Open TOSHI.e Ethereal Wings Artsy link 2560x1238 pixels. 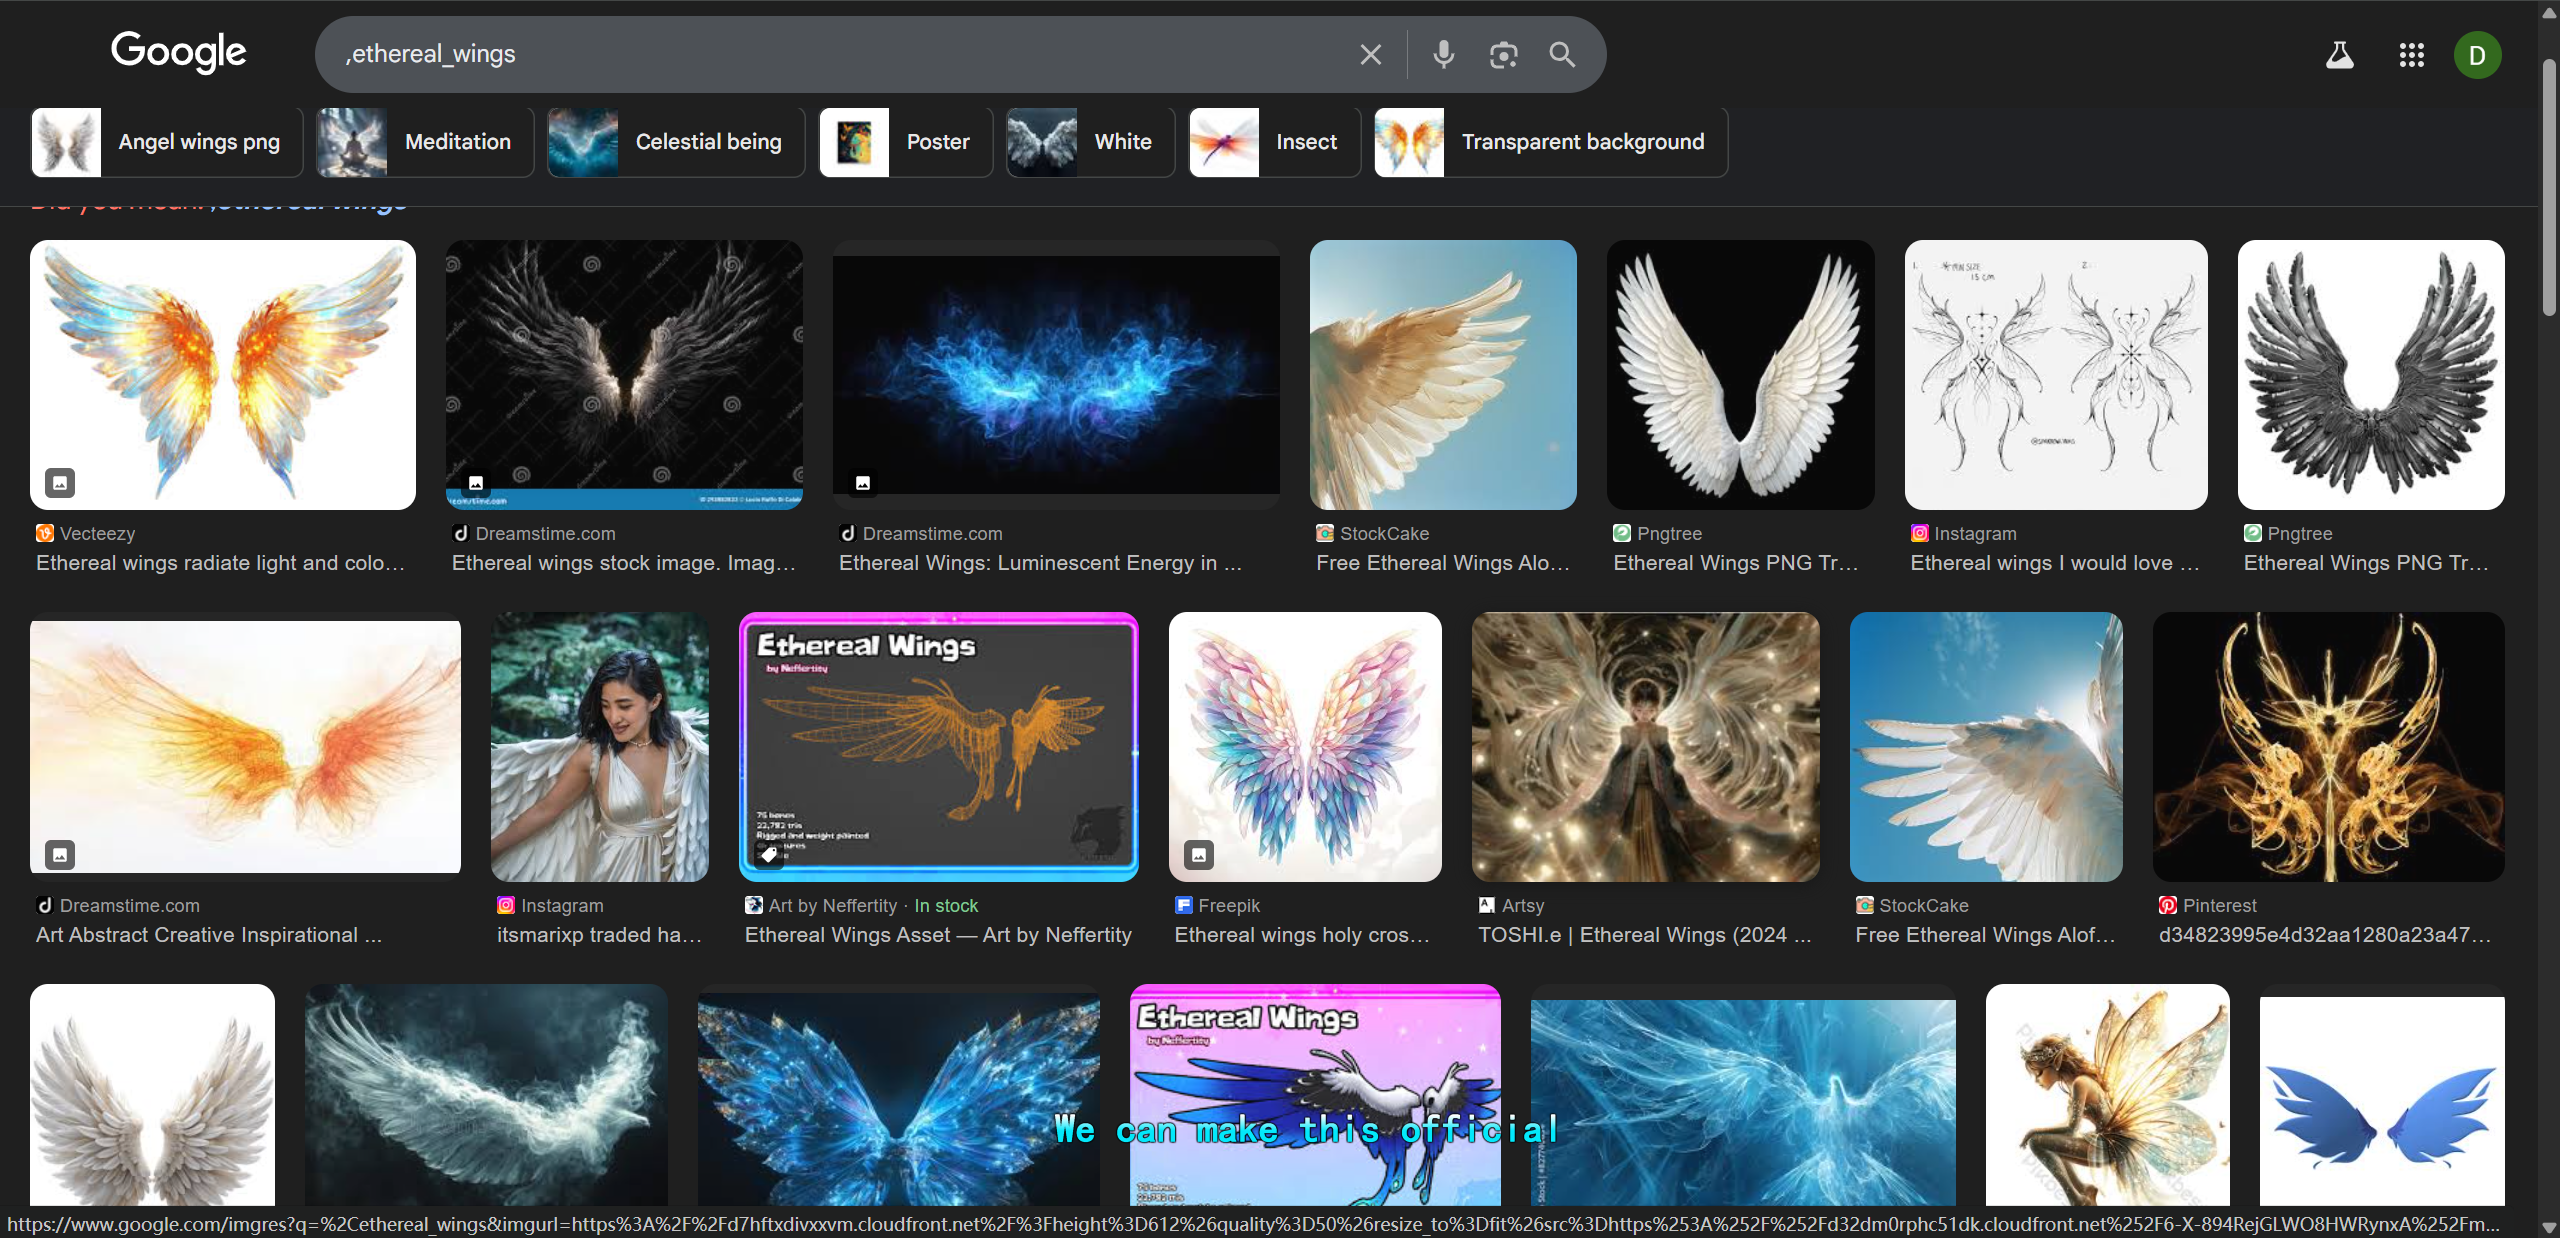1644,935
